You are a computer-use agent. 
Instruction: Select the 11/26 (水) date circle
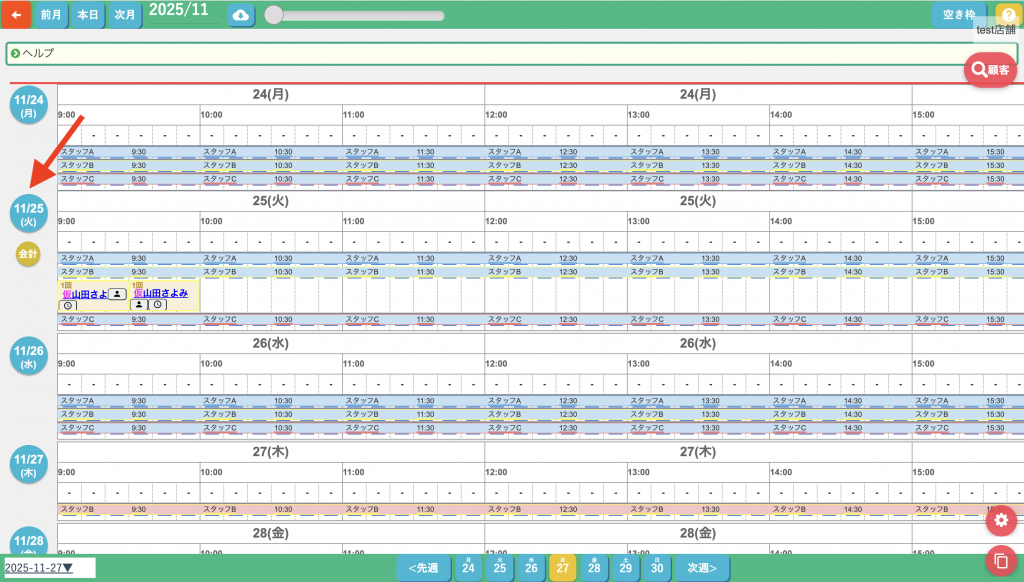tap(29, 356)
